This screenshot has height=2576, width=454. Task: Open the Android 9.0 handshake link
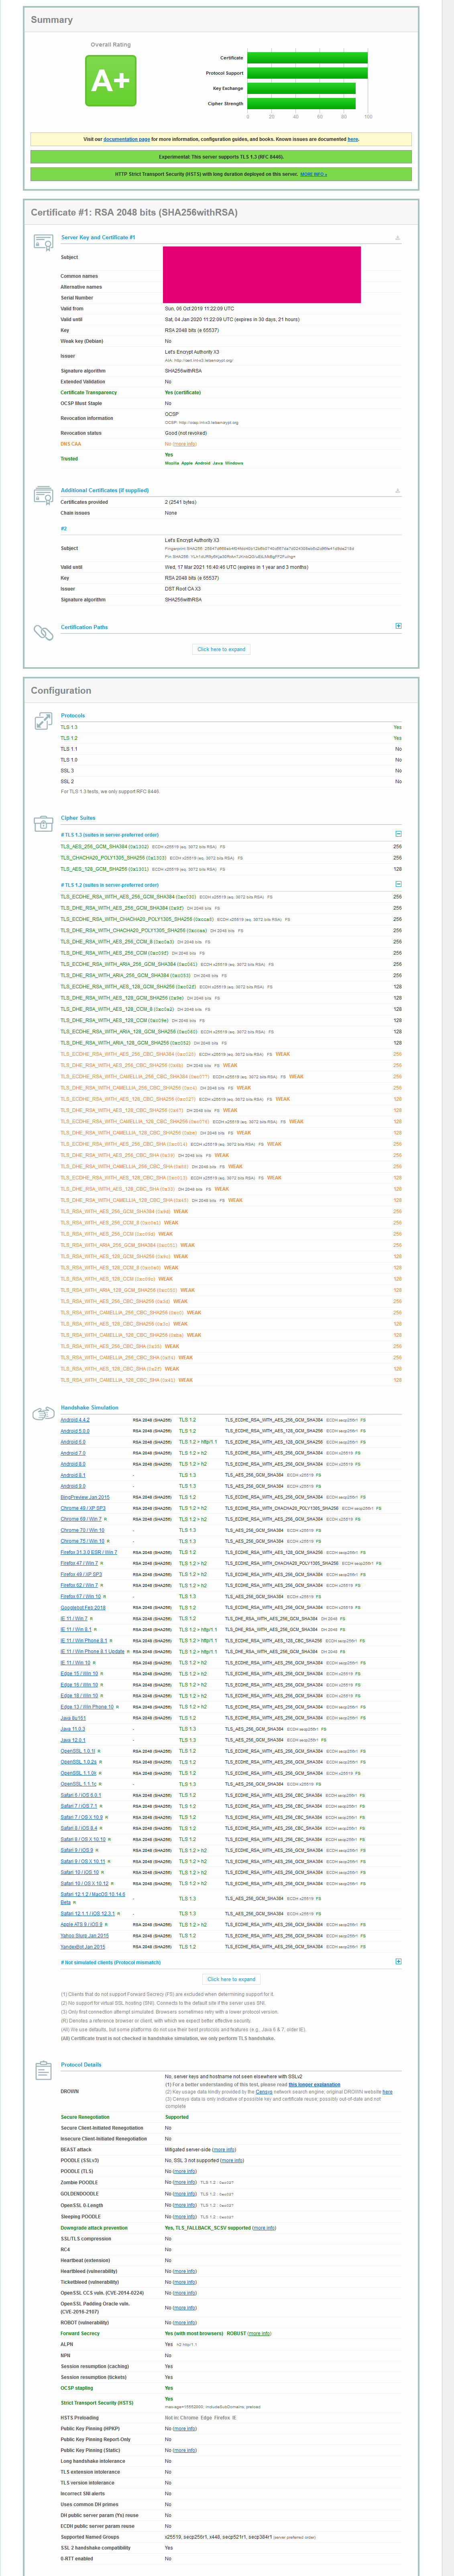click(x=73, y=1486)
